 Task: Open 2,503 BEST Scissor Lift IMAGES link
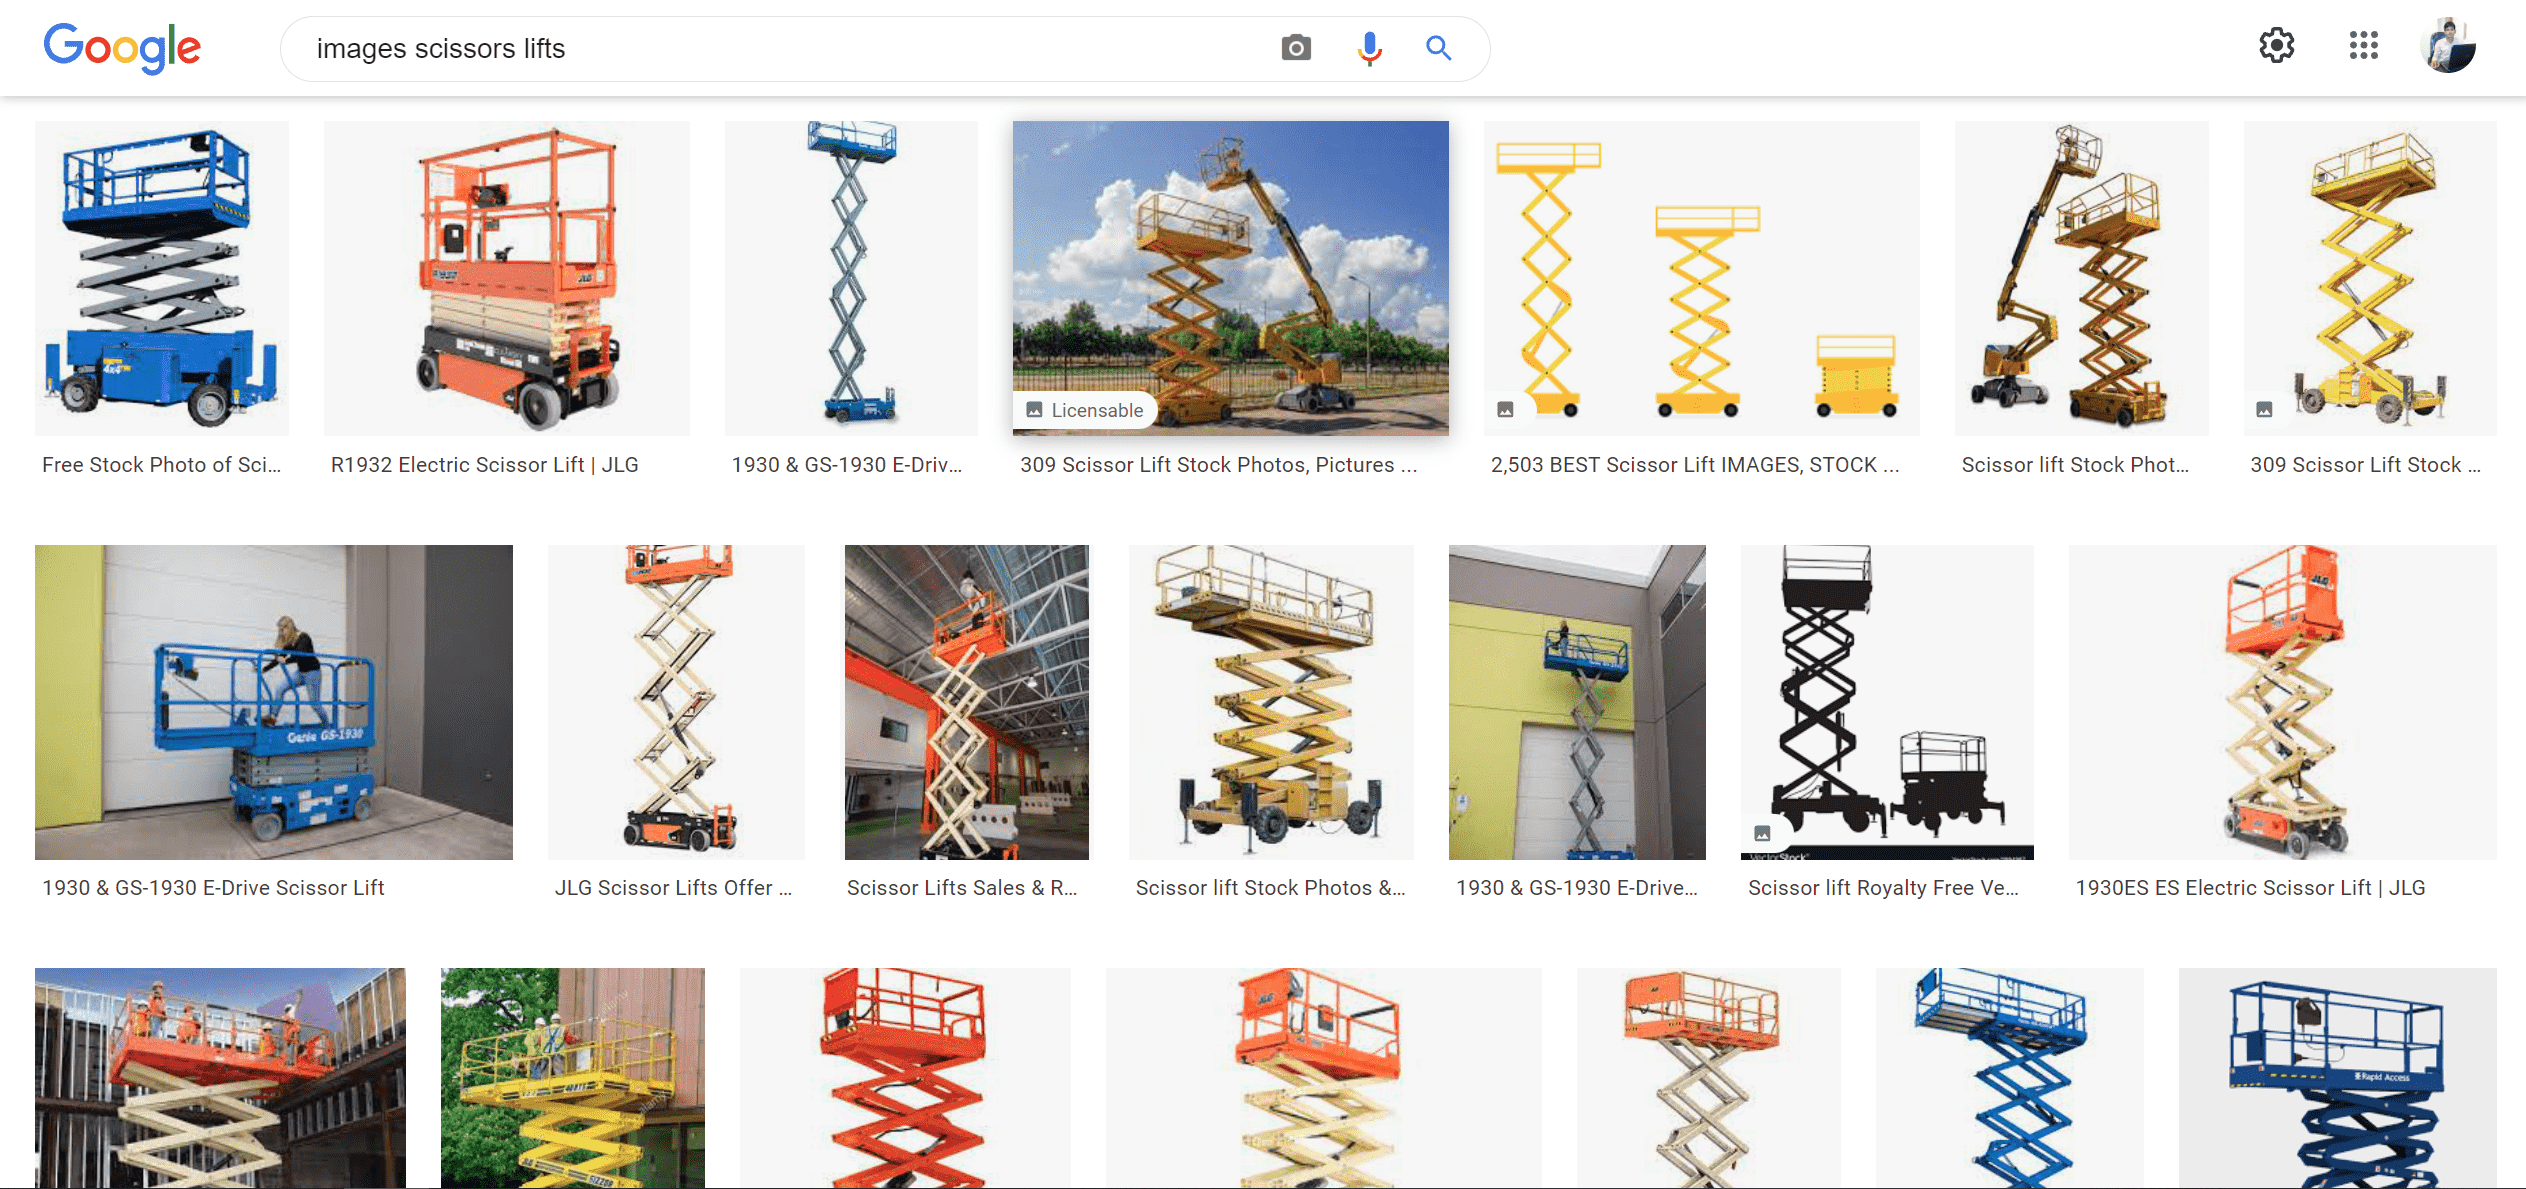click(1694, 465)
